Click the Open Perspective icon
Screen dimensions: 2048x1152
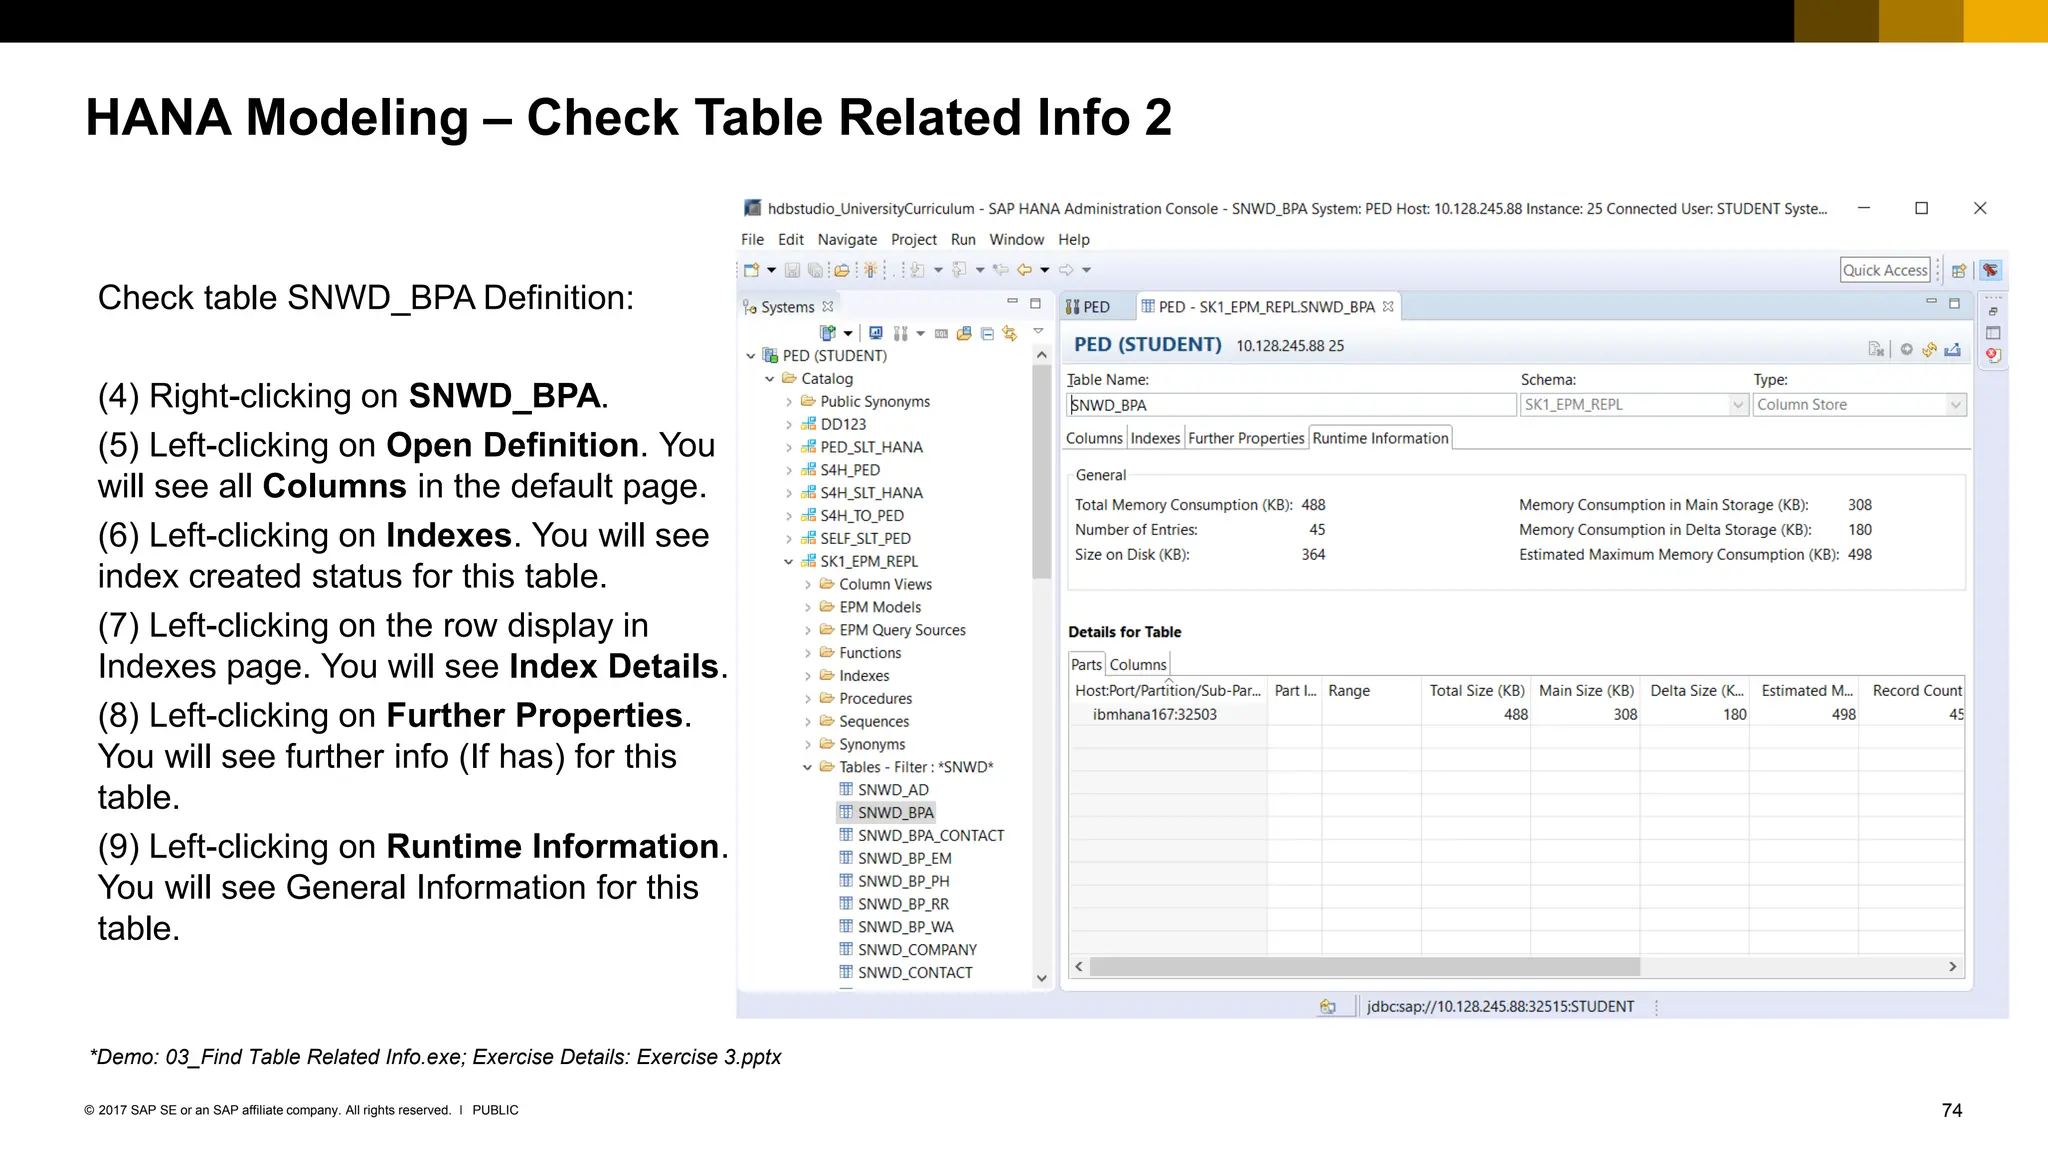pos(1959,271)
